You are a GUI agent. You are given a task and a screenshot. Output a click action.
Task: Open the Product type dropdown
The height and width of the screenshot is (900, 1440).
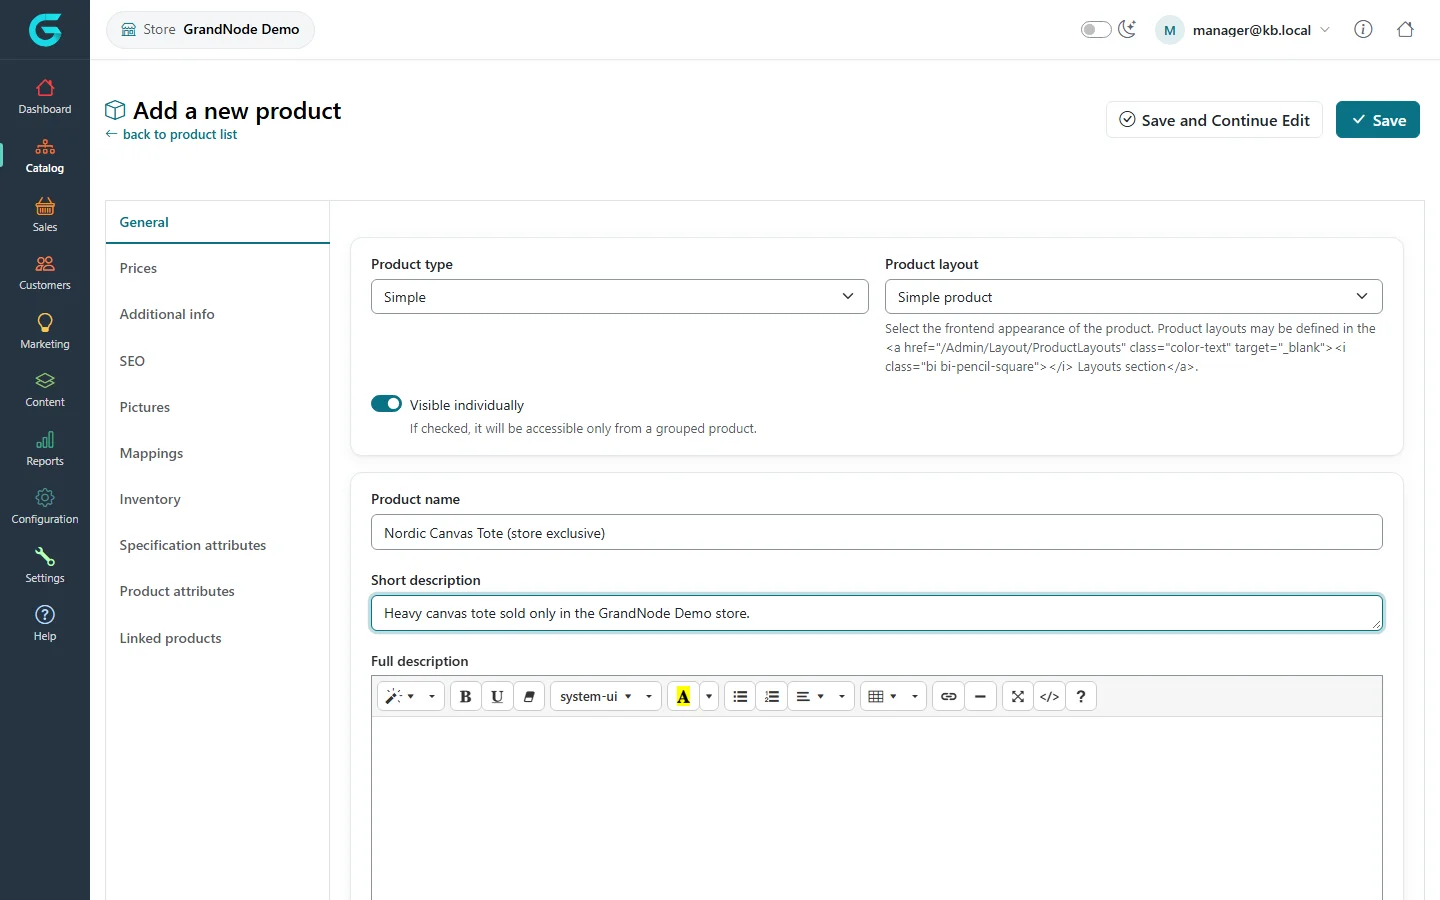(620, 297)
